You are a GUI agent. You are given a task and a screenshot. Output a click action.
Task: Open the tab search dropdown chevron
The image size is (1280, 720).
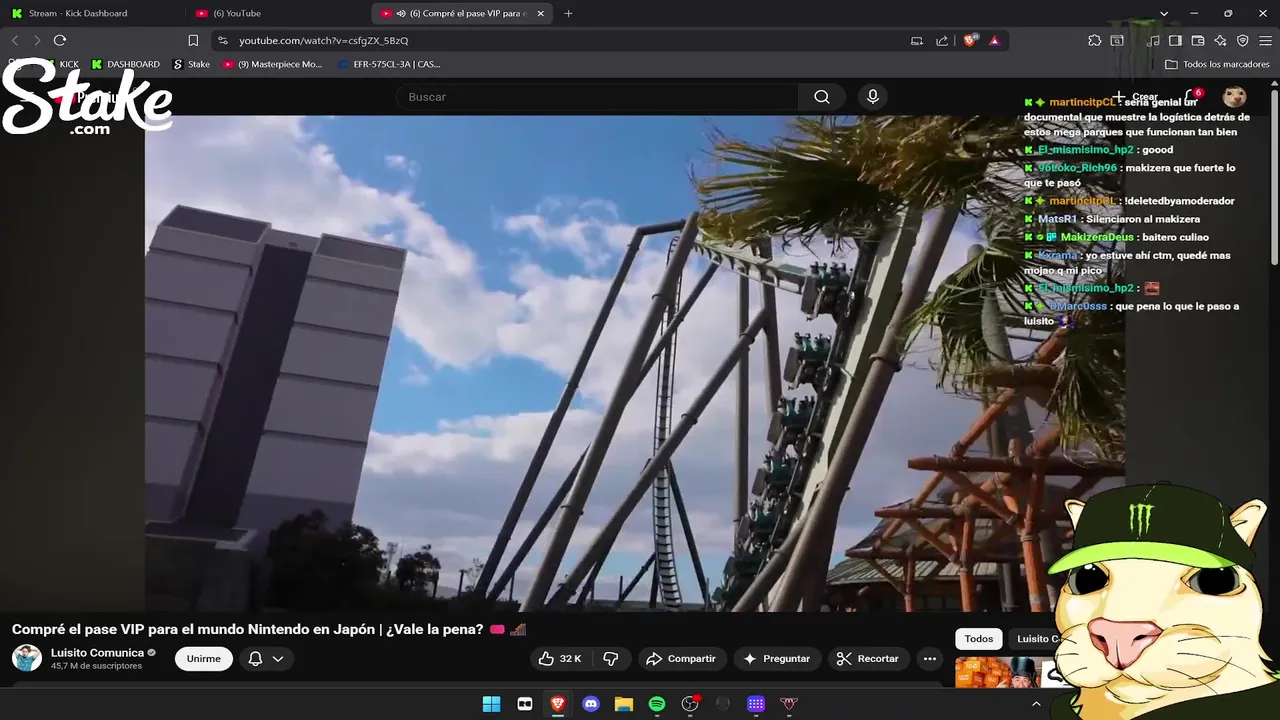tap(1164, 13)
